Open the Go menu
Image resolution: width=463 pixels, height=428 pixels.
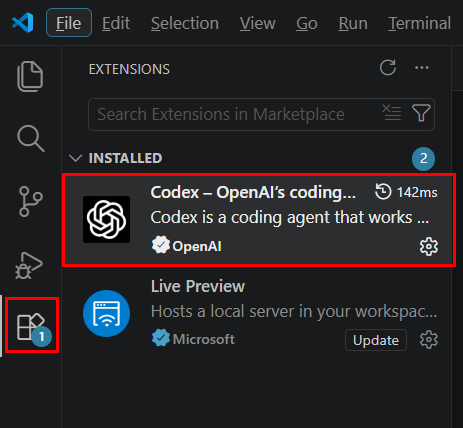307,23
